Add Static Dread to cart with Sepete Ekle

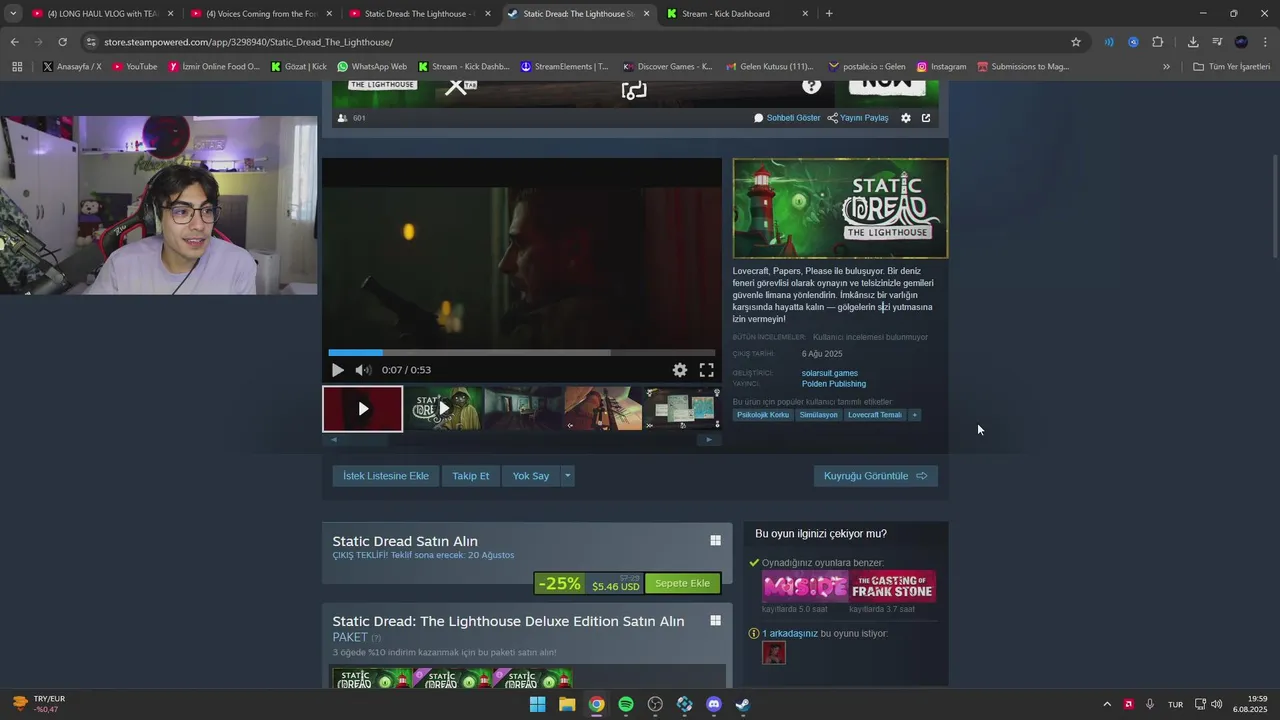point(682,583)
